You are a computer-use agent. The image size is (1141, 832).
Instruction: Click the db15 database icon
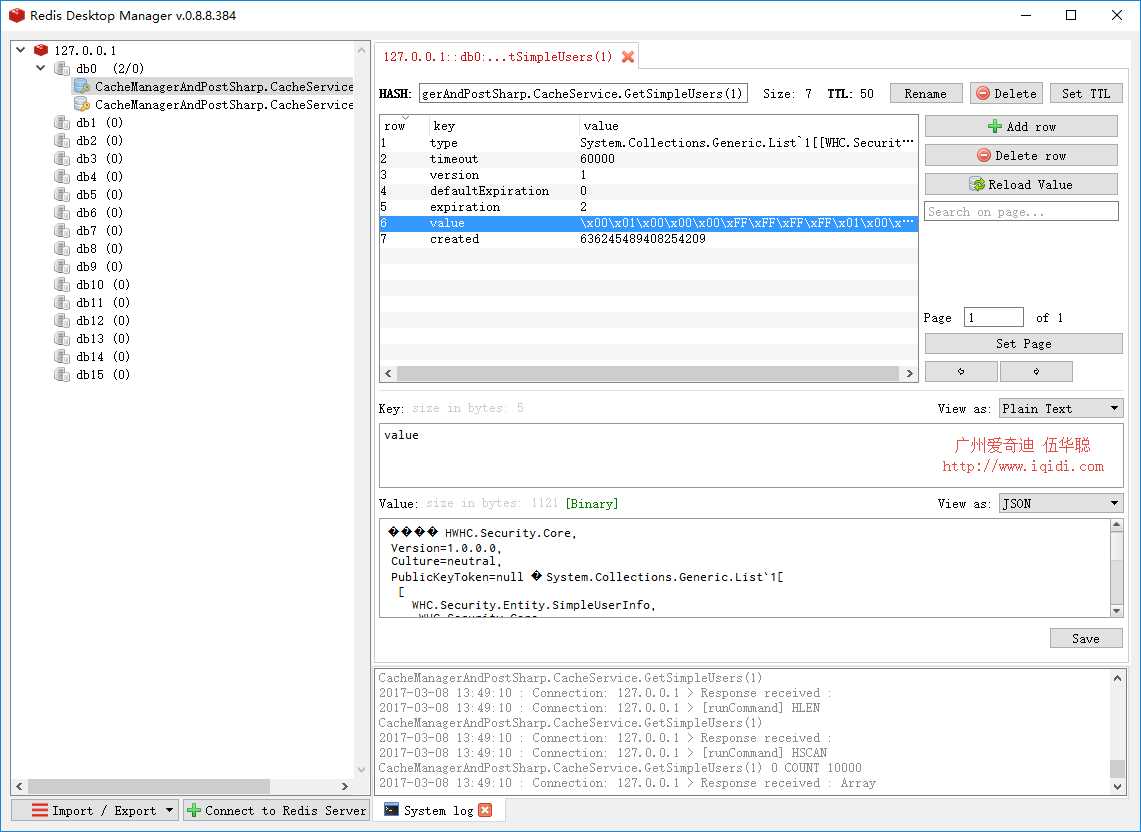tap(63, 375)
